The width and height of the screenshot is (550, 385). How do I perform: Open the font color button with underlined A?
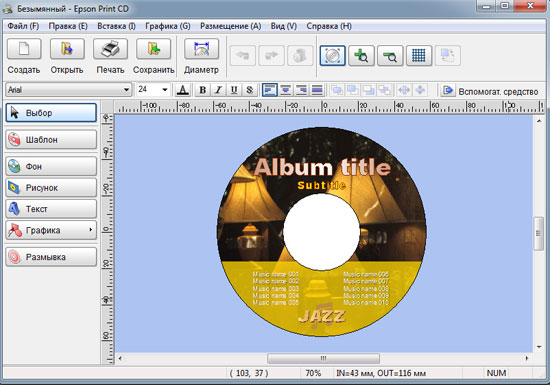(x=182, y=90)
